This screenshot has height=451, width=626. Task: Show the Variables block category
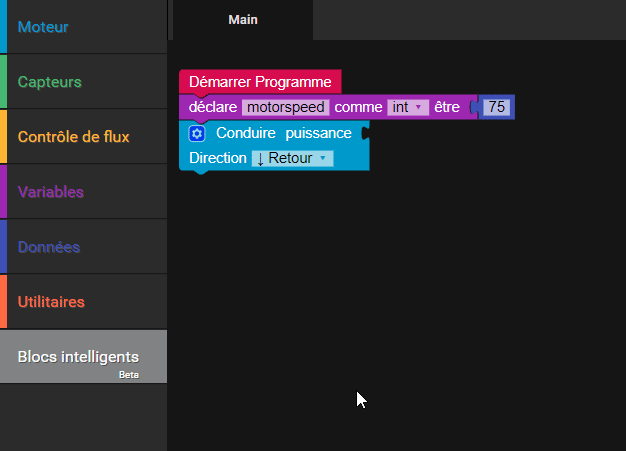(51, 192)
